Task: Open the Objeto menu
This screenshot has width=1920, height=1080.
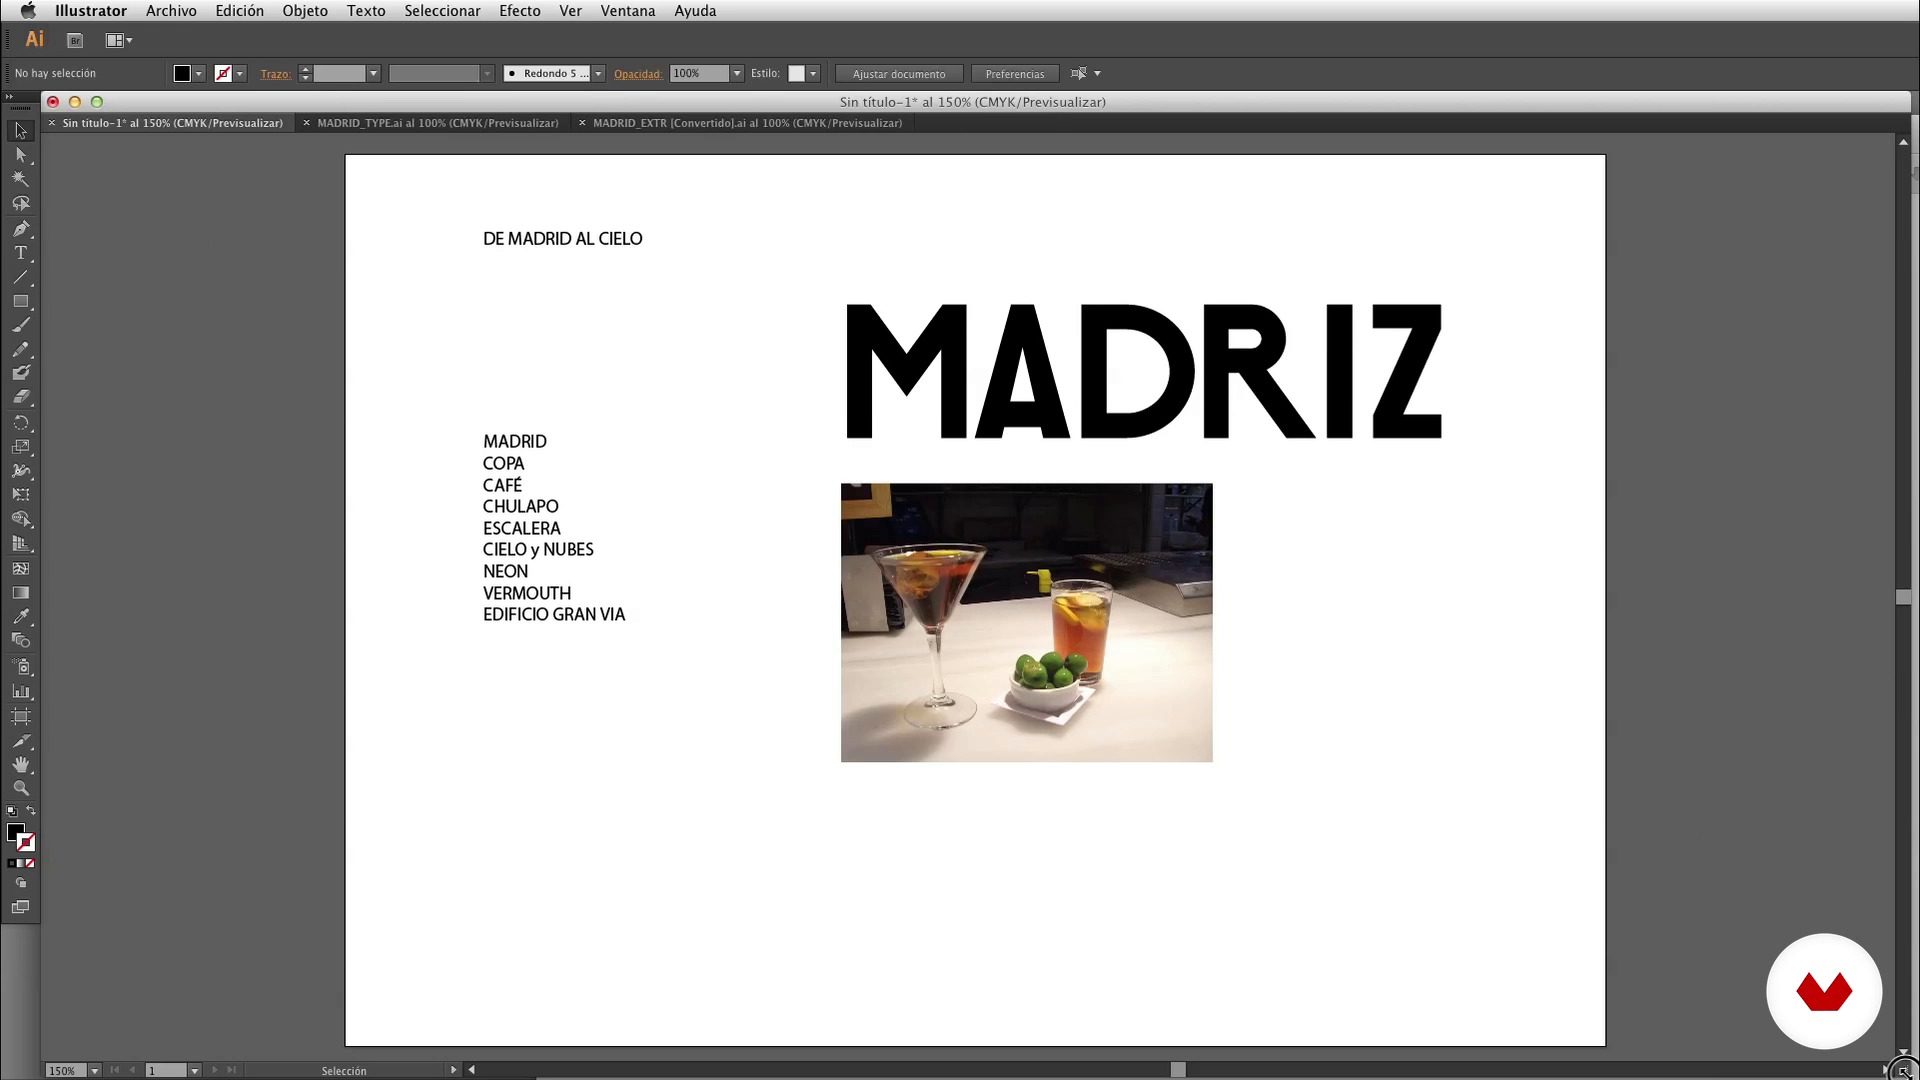Action: pyautogui.click(x=305, y=11)
